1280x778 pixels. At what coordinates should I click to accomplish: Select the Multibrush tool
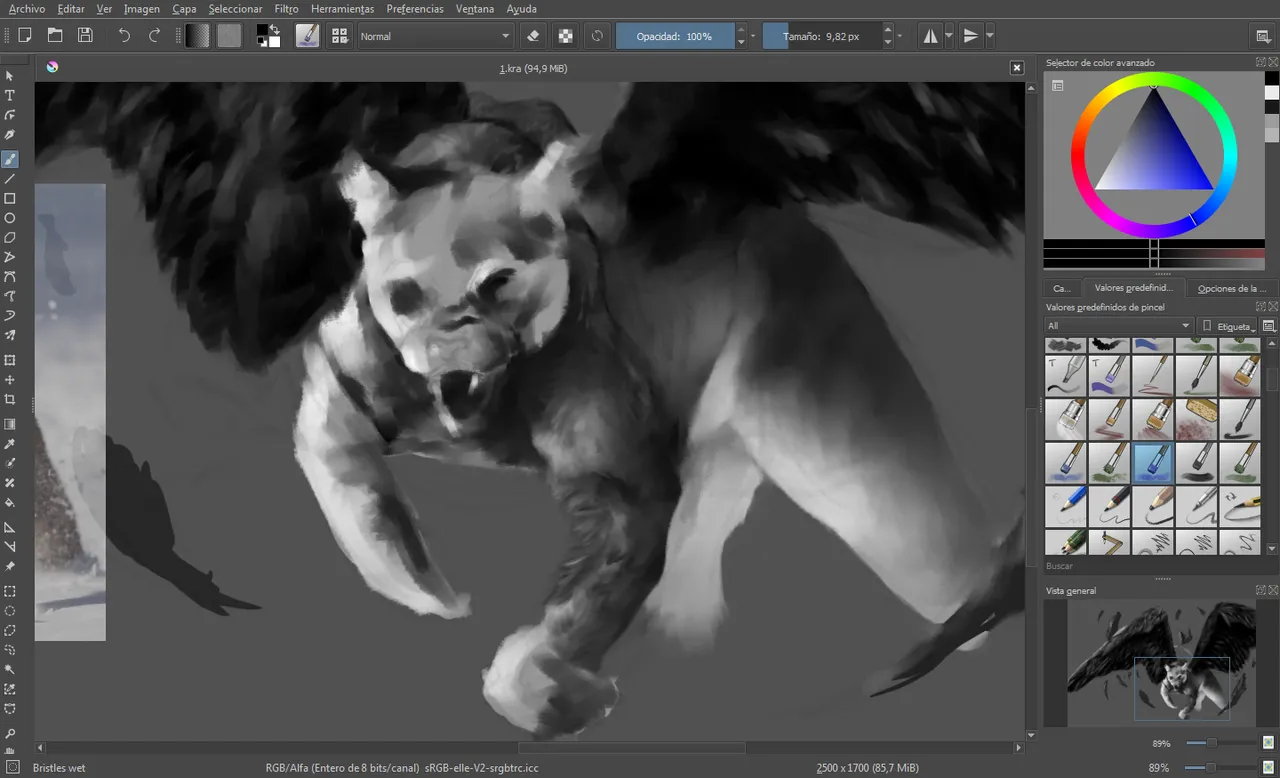point(10,336)
